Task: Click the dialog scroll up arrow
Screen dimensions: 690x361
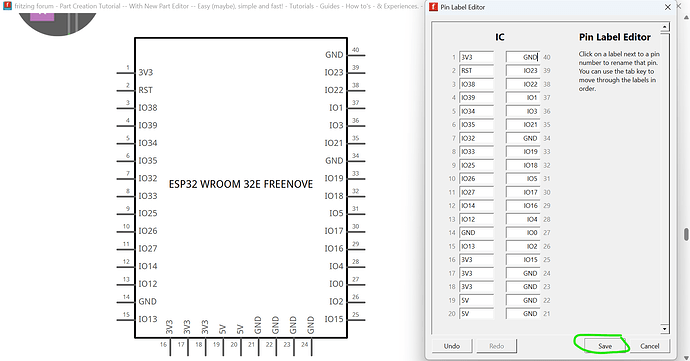Action: point(664,27)
